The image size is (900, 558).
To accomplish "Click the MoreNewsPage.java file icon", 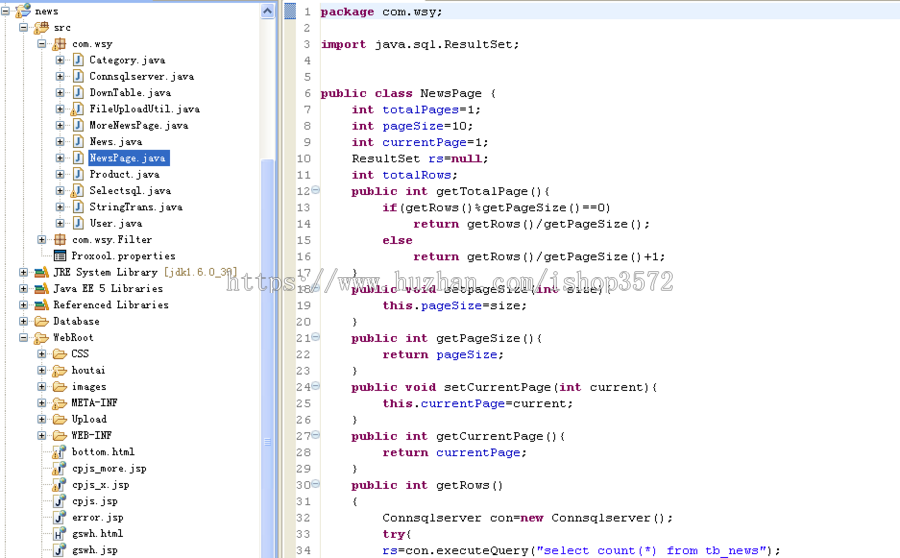I will (79, 125).
